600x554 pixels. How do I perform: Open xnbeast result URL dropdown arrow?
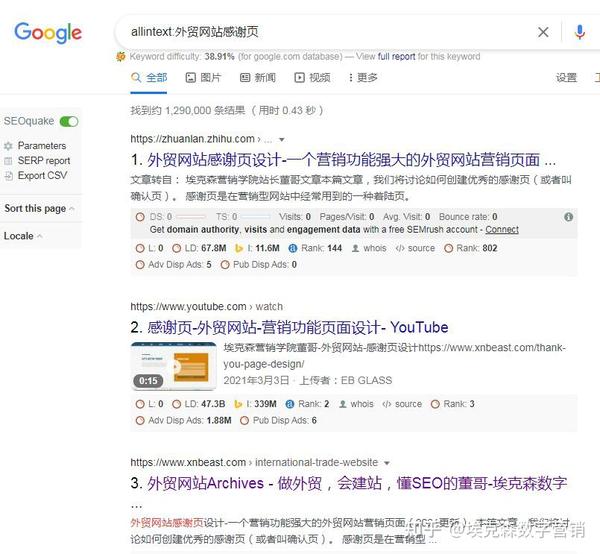point(387,463)
